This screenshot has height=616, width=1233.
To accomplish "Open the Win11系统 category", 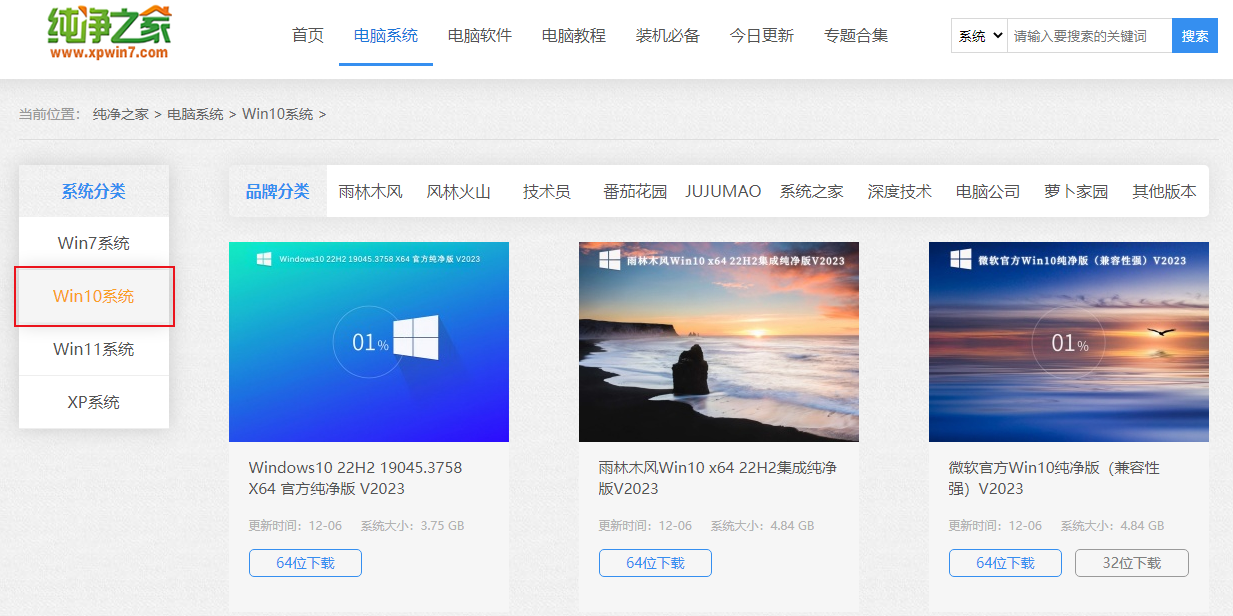I will point(93,349).
